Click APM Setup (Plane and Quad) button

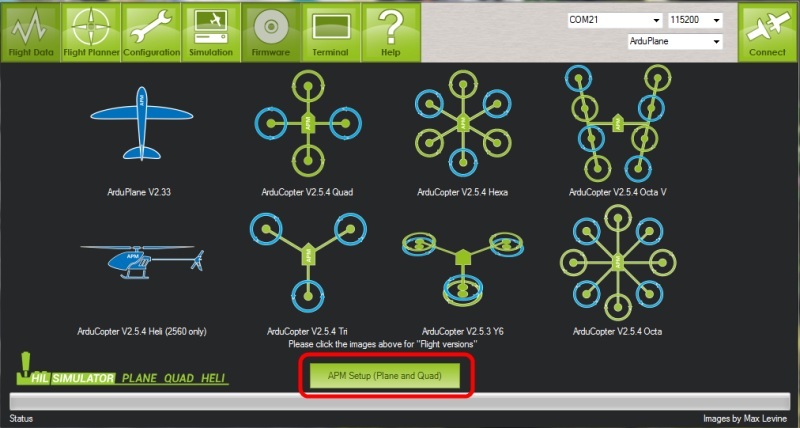[385, 375]
